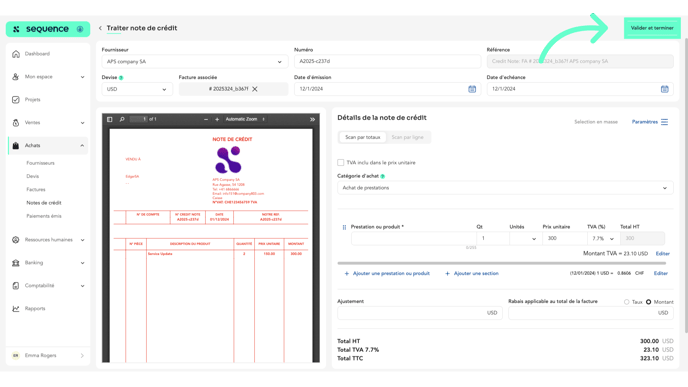The height and width of the screenshot is (387, 688).
Task: Click the PDF viewer search icon
Action: [122, 119]
